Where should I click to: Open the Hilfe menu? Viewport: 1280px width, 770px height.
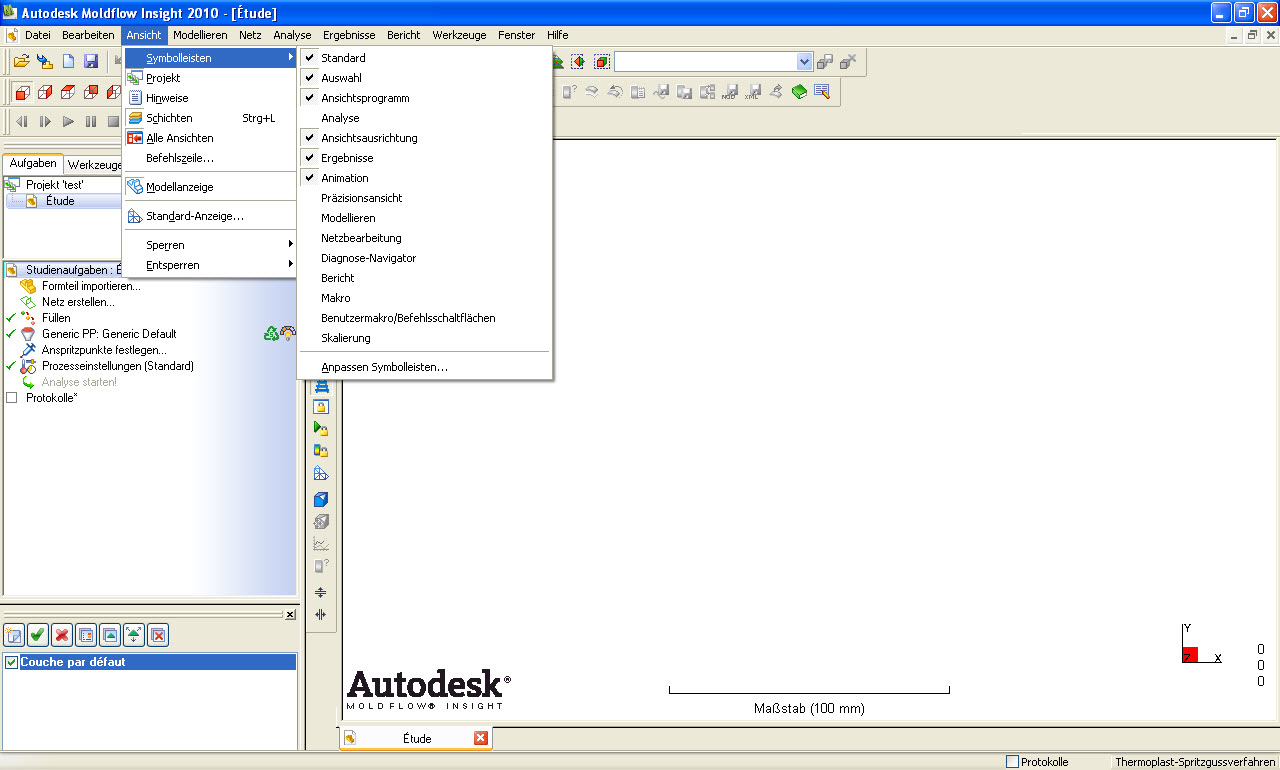point(557,35)
